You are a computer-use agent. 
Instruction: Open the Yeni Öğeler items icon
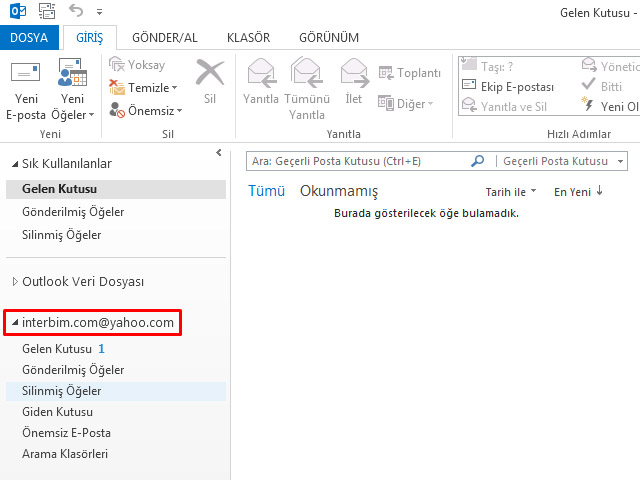point(73,73)
